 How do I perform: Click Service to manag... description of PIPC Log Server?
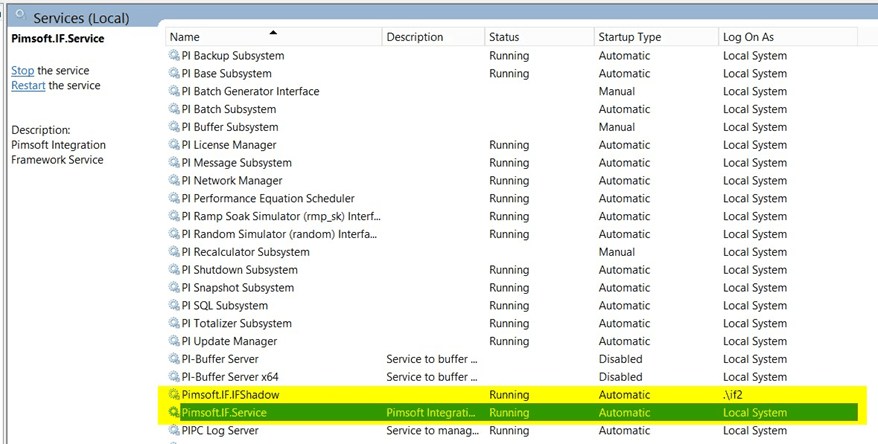point(432,431)
